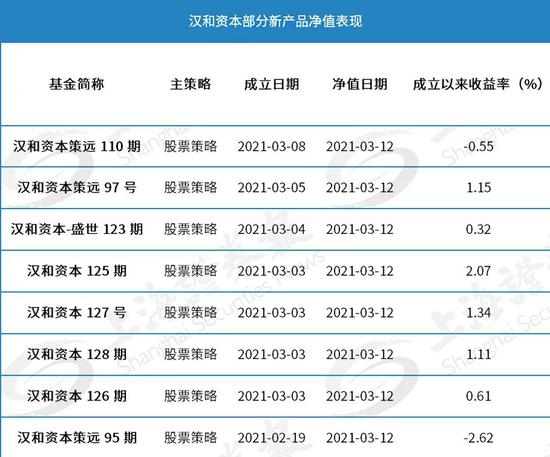
Task: Click the 成立日期 column header
Action: (271, 84)
